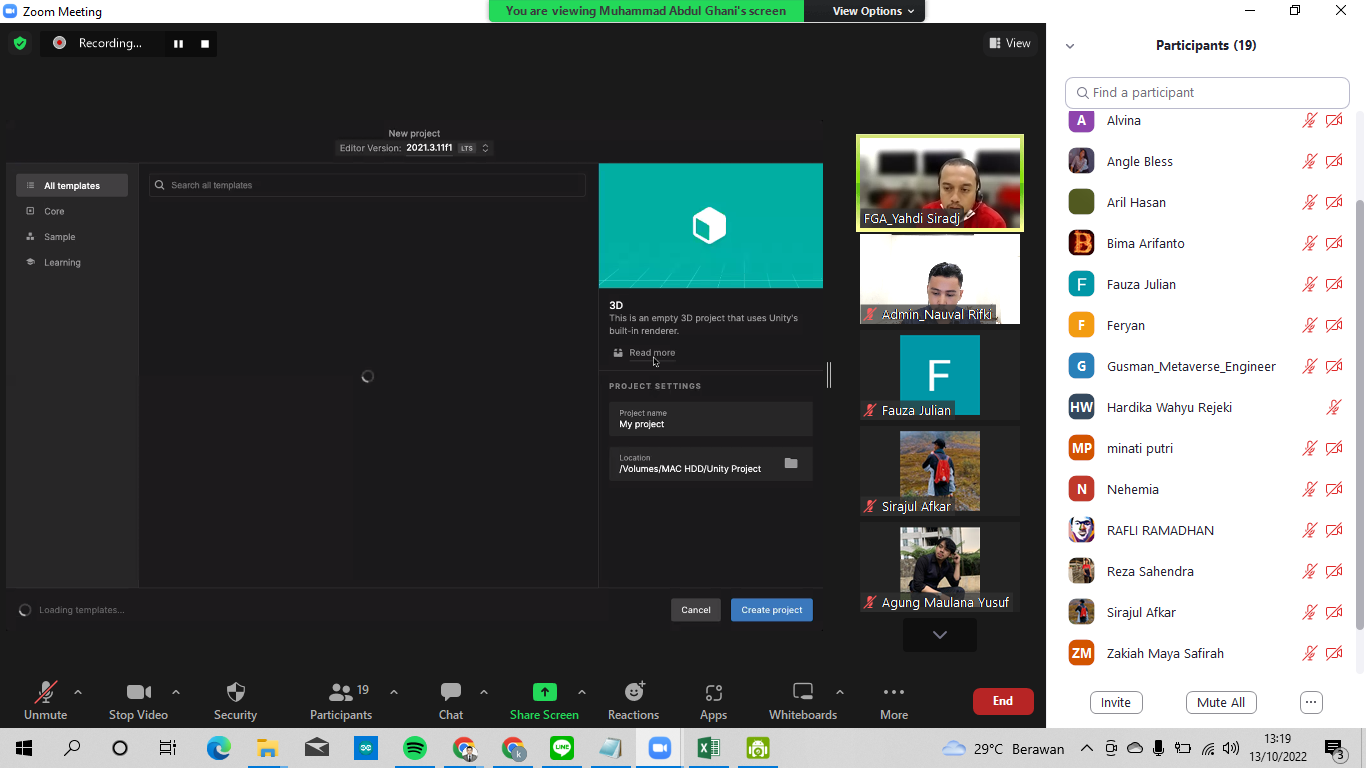
Task: Click the Mute All button
Action: click(1220, 702)
